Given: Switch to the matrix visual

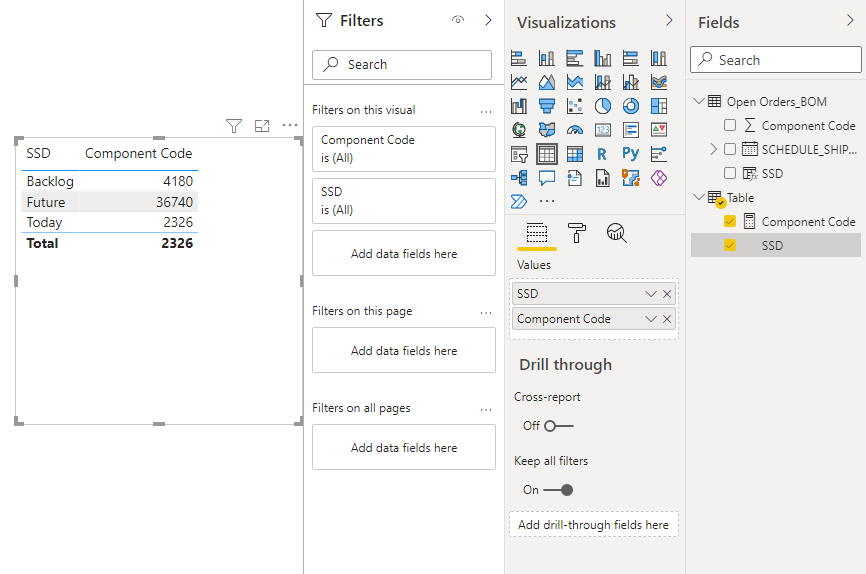Looking at the screenshot, I should 574,154.
